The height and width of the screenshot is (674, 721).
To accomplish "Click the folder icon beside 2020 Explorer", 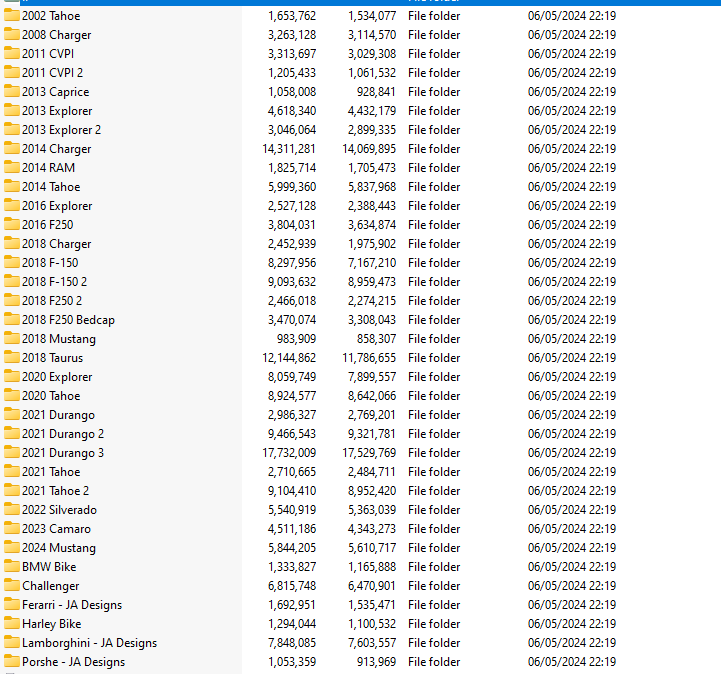I will (x=11, y=377).
